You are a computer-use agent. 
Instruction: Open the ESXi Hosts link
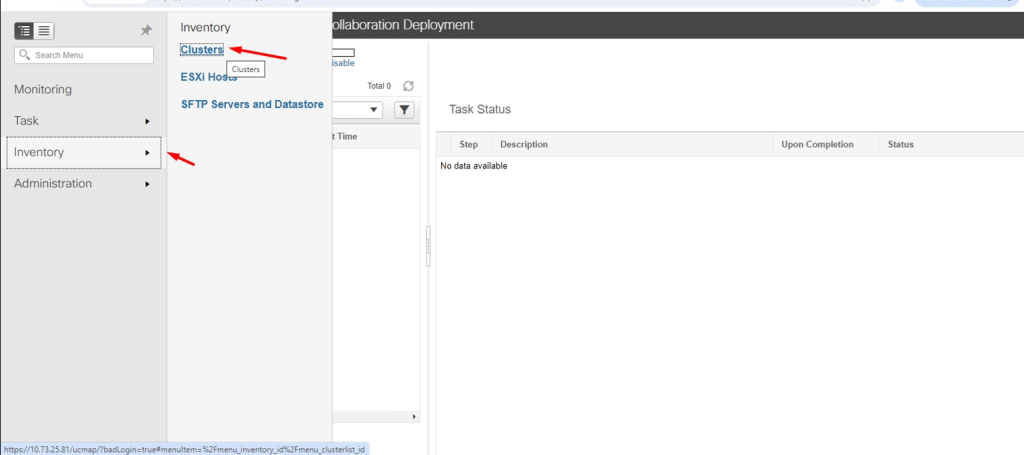(208, 76)
